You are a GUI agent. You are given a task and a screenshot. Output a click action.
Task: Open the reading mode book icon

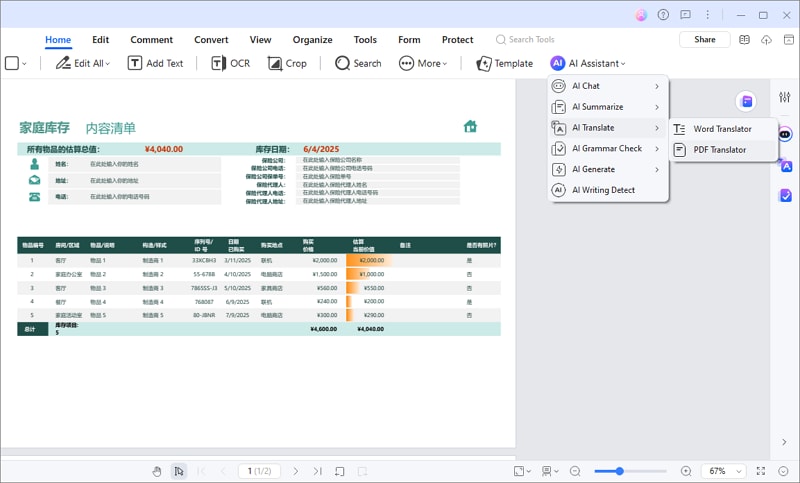click(744, 40)
